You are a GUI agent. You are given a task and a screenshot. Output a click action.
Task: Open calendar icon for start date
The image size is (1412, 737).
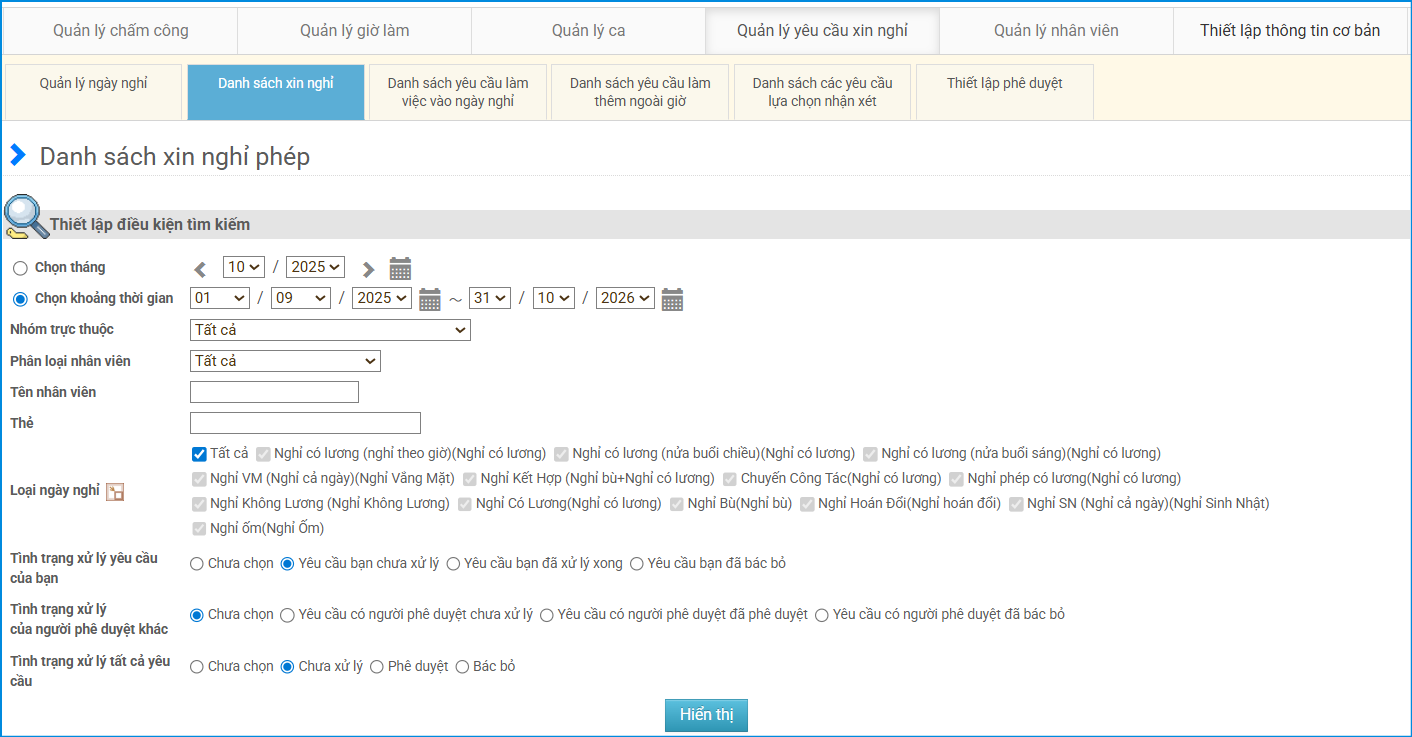[430, 299]
